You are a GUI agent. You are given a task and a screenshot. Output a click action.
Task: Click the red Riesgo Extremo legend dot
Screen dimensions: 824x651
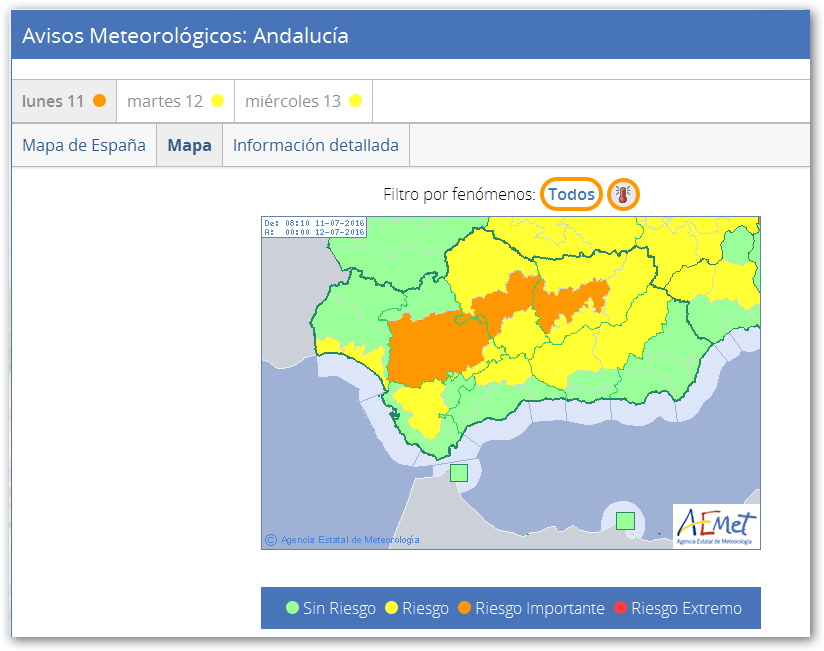(620, 608)
